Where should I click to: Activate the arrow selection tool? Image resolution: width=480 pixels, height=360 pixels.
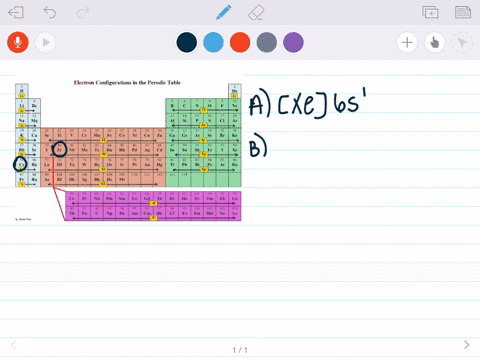(462, 42)
